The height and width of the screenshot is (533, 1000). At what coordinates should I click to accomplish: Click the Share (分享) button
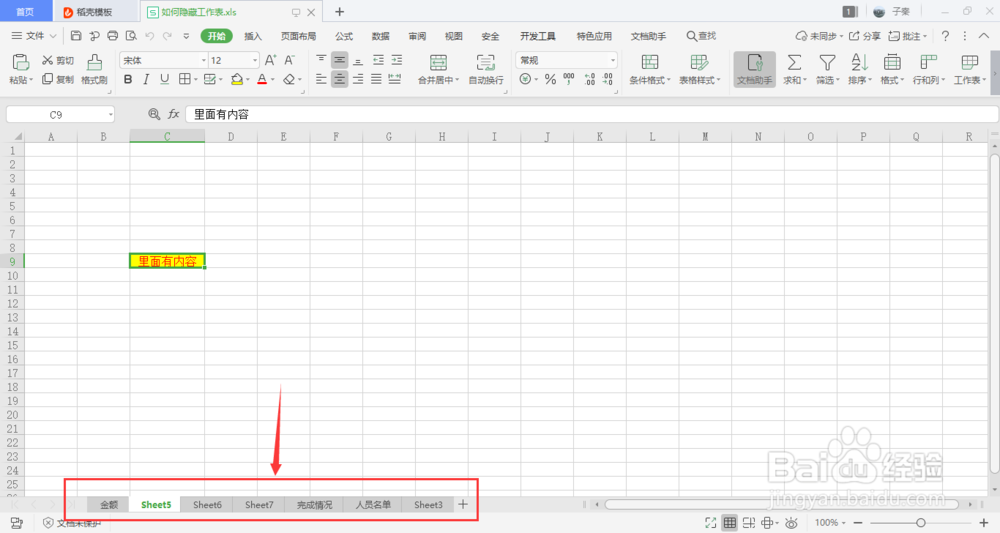(x=864, y=36)
